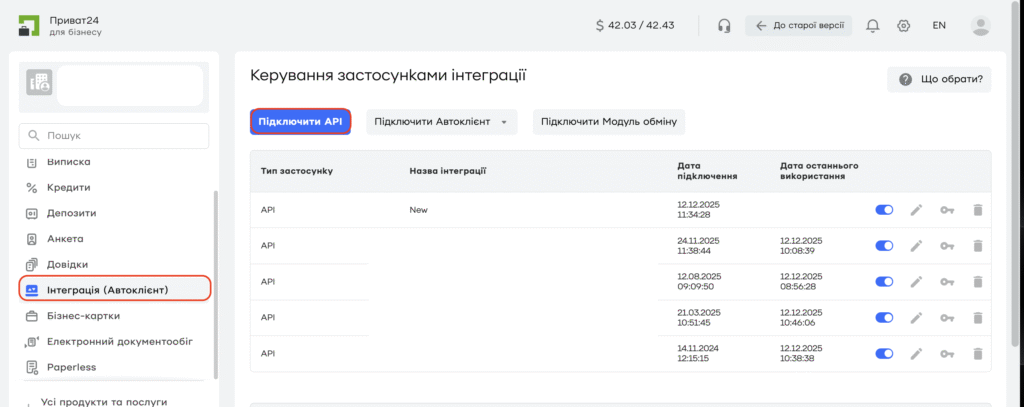Viewport: 1024px width, 407px height.
Task: Click the headset support icon
Action: (x=724, y=26)
